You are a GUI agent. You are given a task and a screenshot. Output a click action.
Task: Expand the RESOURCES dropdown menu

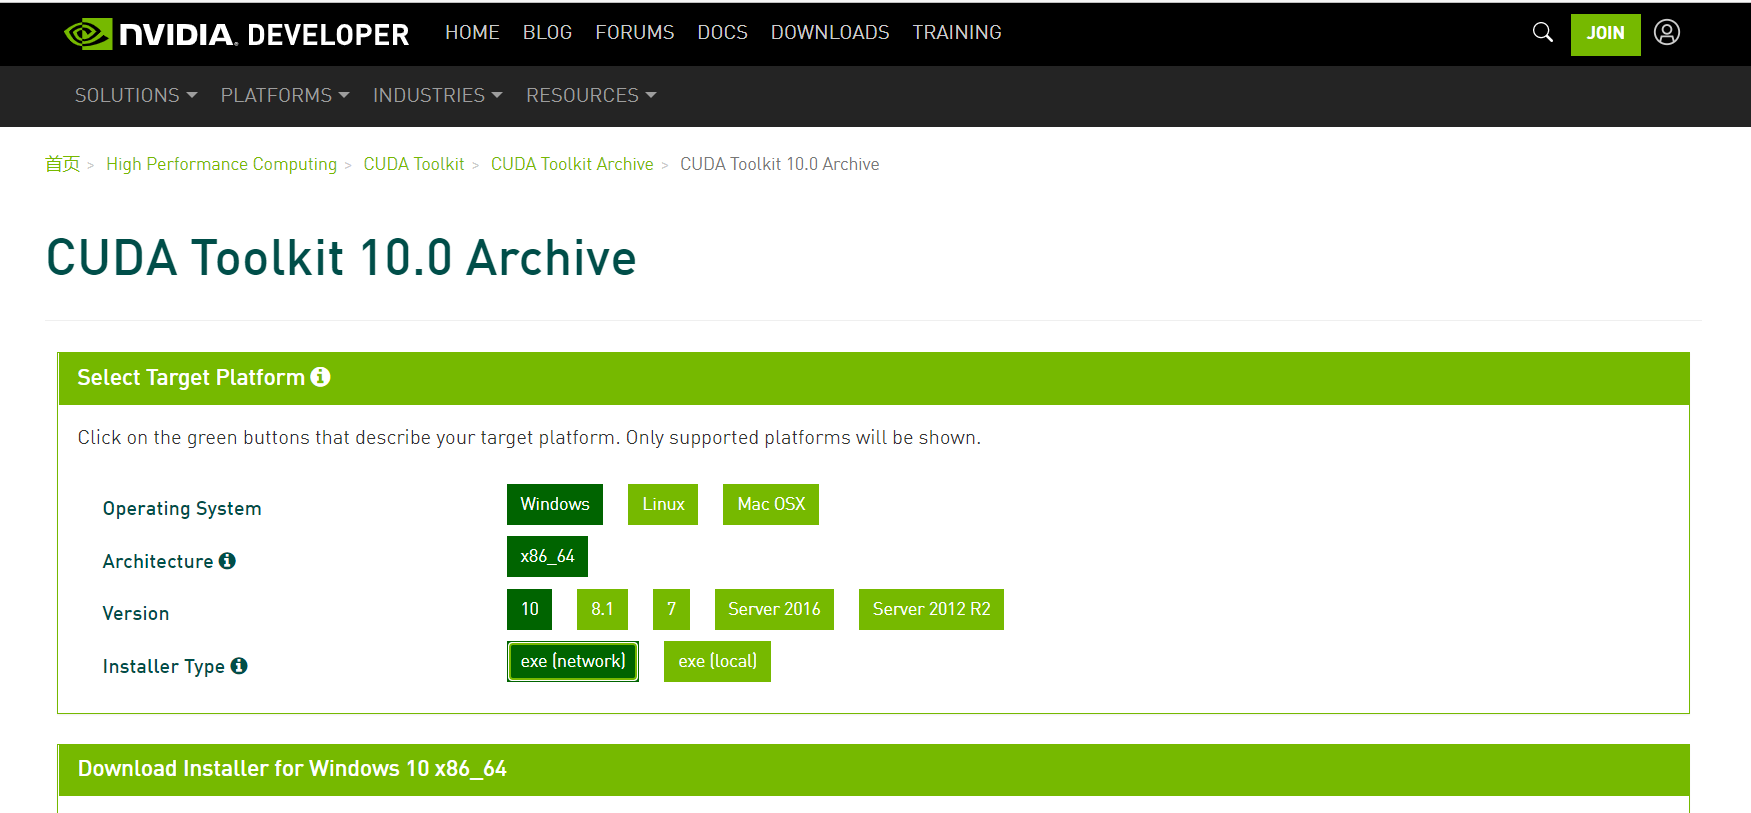tap(591, 95)
